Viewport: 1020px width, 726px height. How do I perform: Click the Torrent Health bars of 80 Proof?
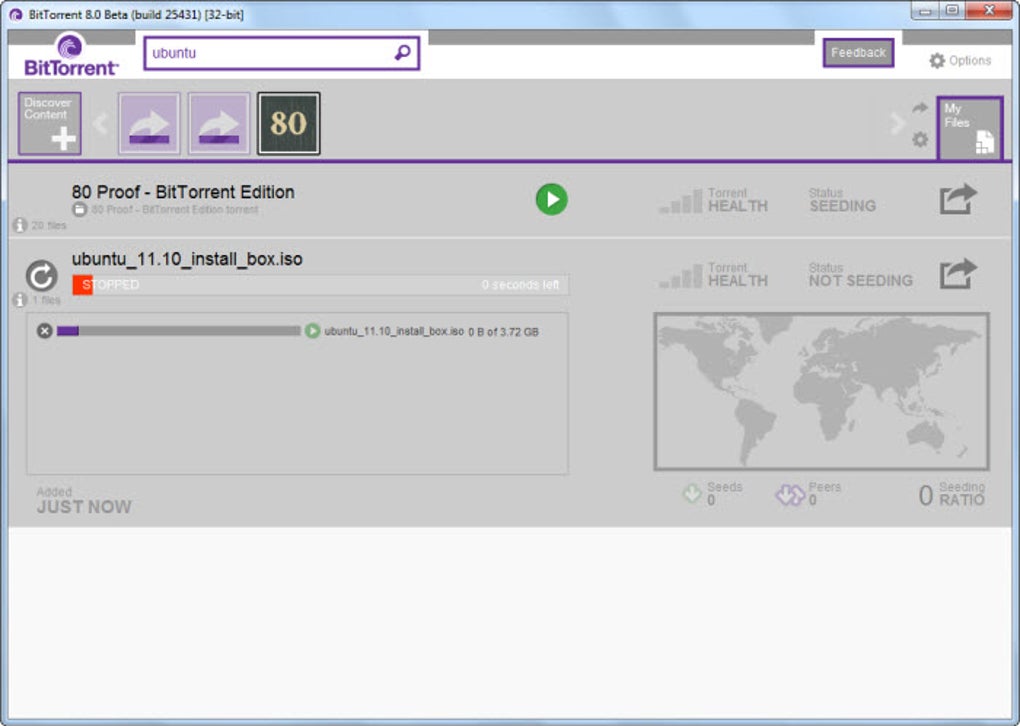(x=680, y=201)
